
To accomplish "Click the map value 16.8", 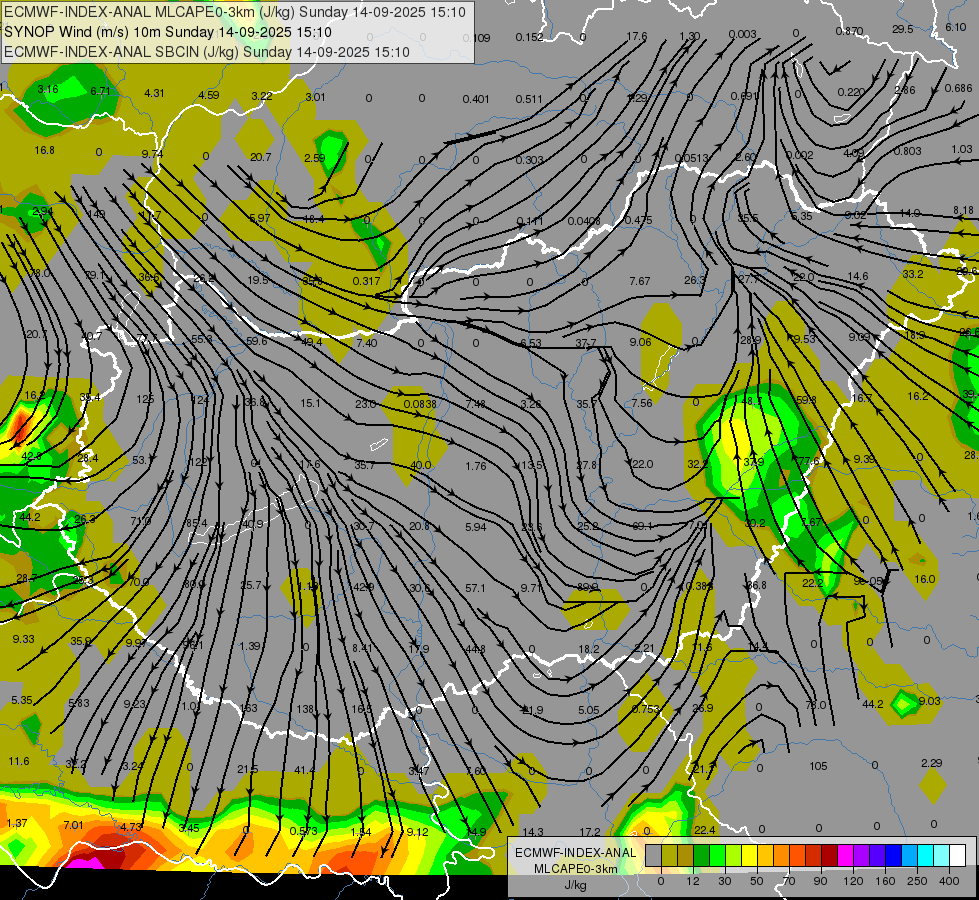I will (44, 150).
